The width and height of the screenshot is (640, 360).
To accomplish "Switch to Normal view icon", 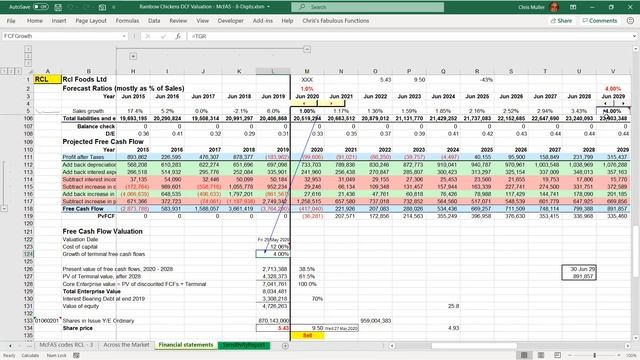I will point(524,355).
